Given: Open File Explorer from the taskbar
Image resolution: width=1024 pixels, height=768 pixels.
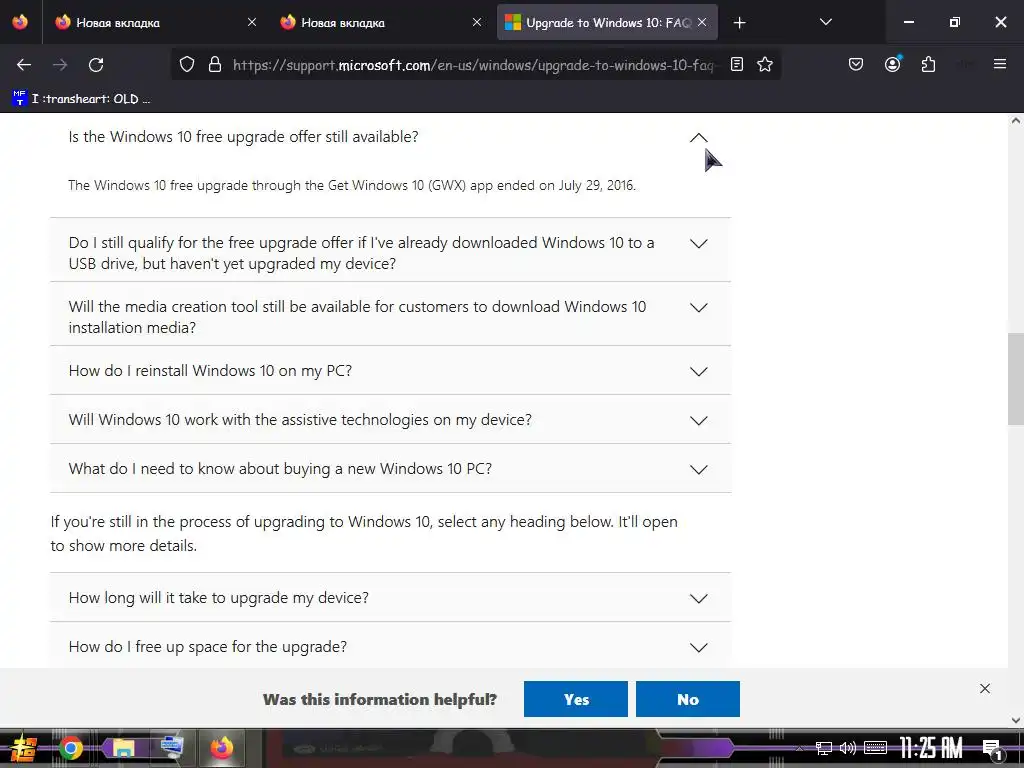Looking at the screenshot, I should coord(123,748).
